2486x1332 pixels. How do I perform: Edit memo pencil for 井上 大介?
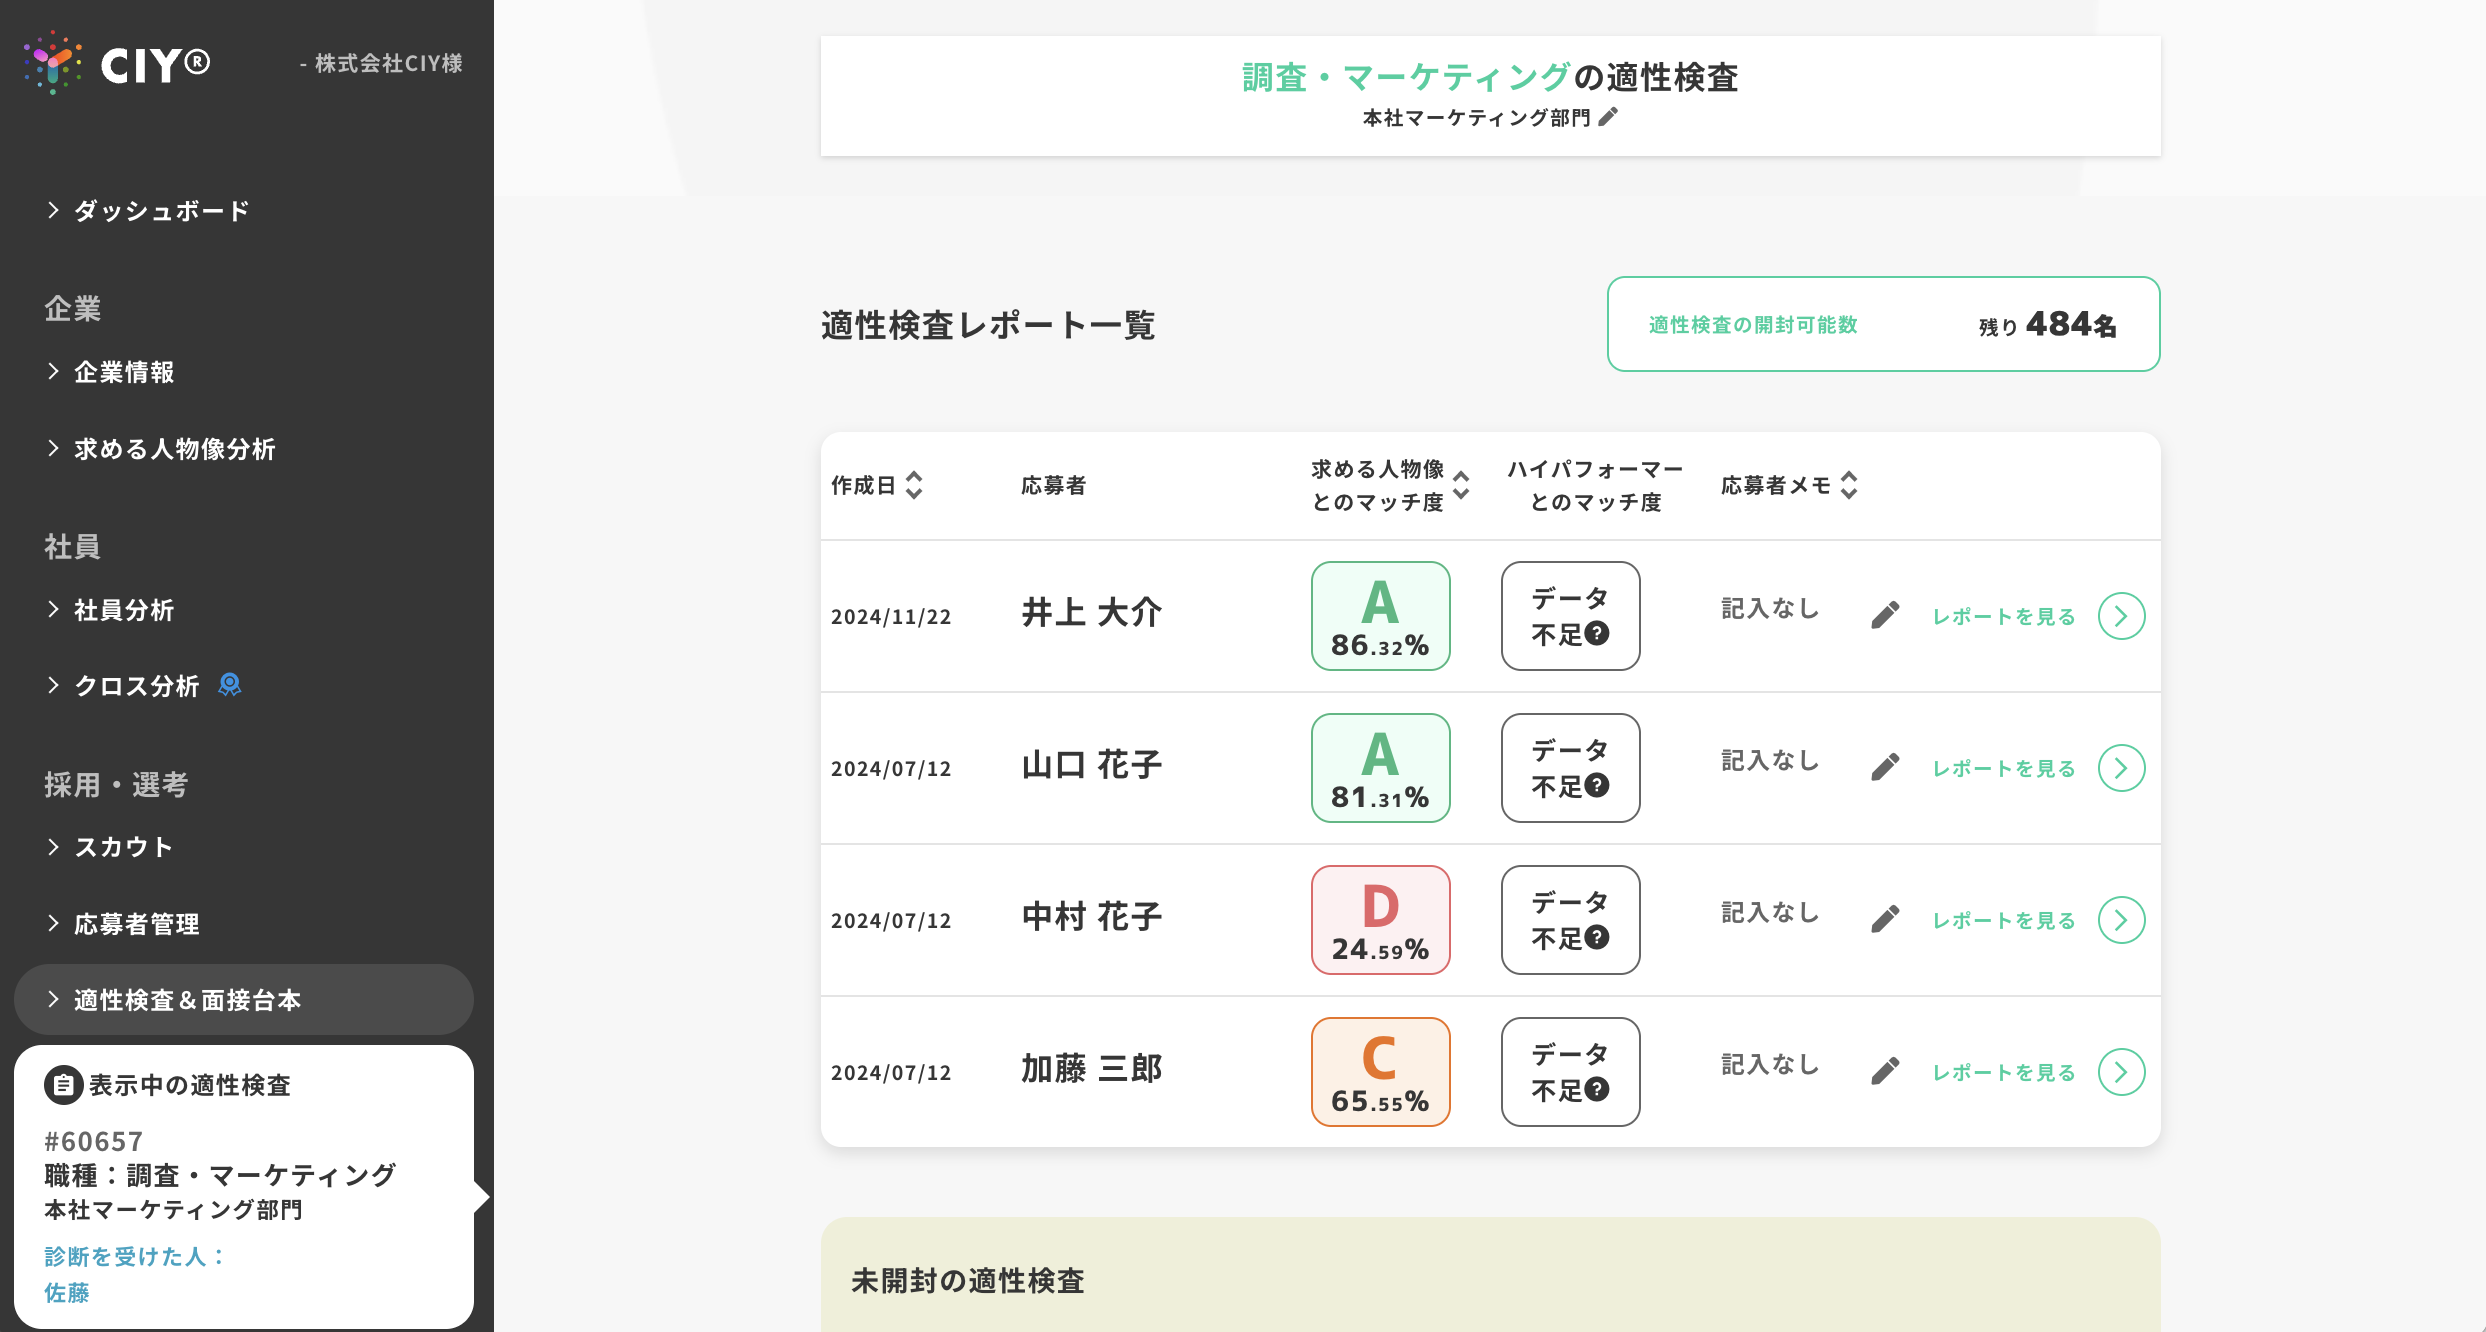point(1885,615)
